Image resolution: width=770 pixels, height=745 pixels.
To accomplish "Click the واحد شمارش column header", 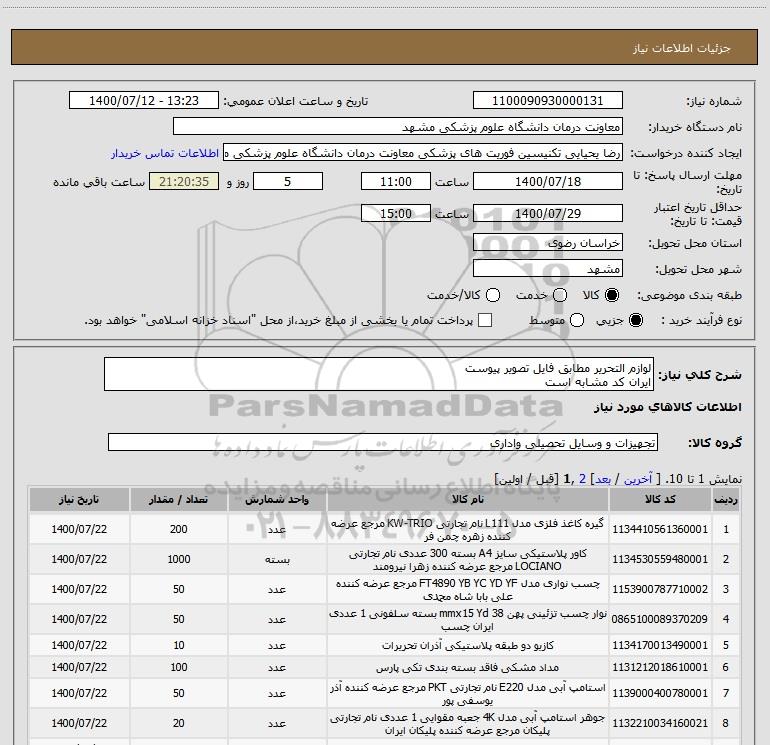I will [277, 499].
